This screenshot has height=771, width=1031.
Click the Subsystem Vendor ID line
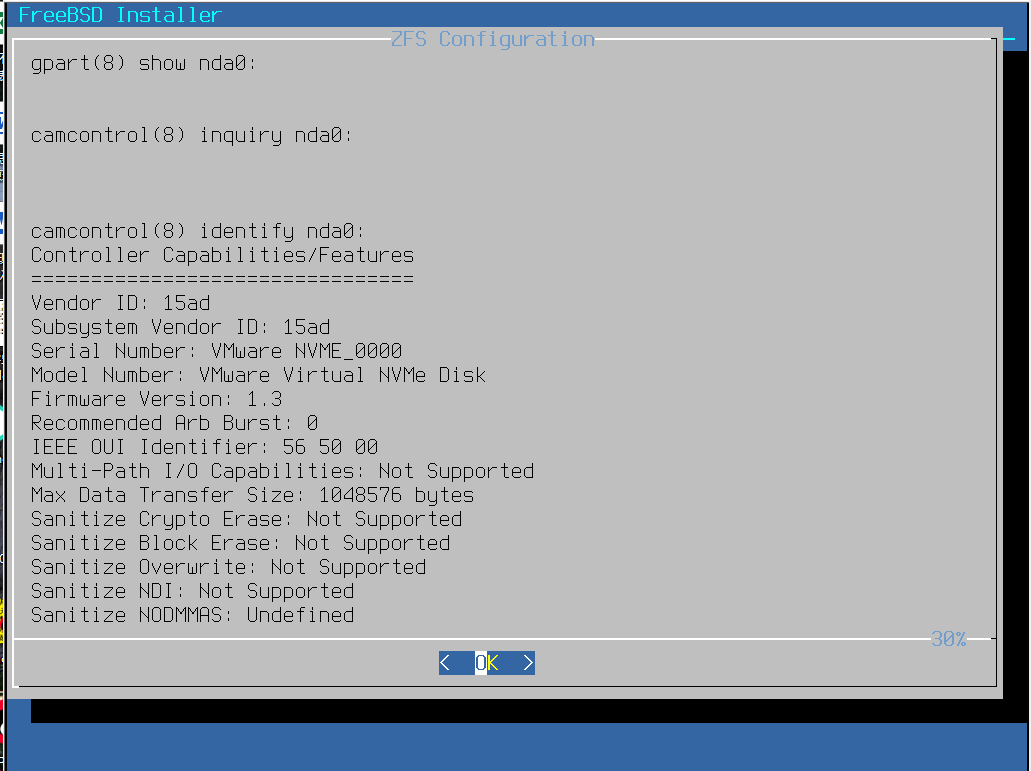[x=180, y=327]
